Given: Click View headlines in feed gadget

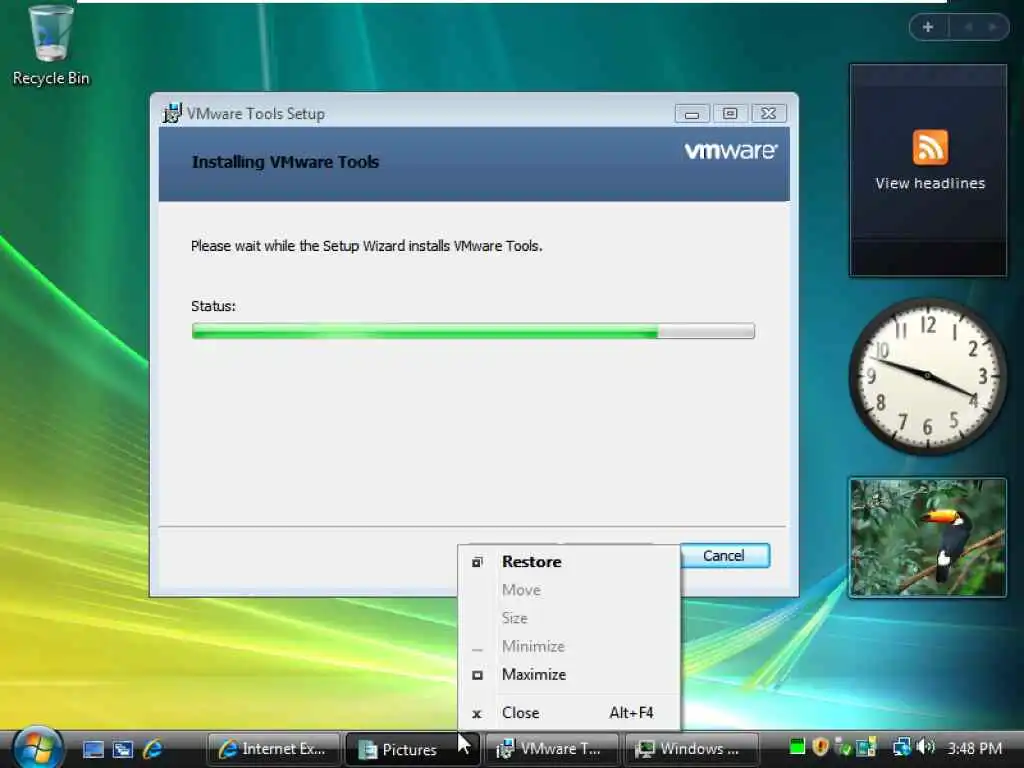Looking at the screenshot, I should (930, 184).
